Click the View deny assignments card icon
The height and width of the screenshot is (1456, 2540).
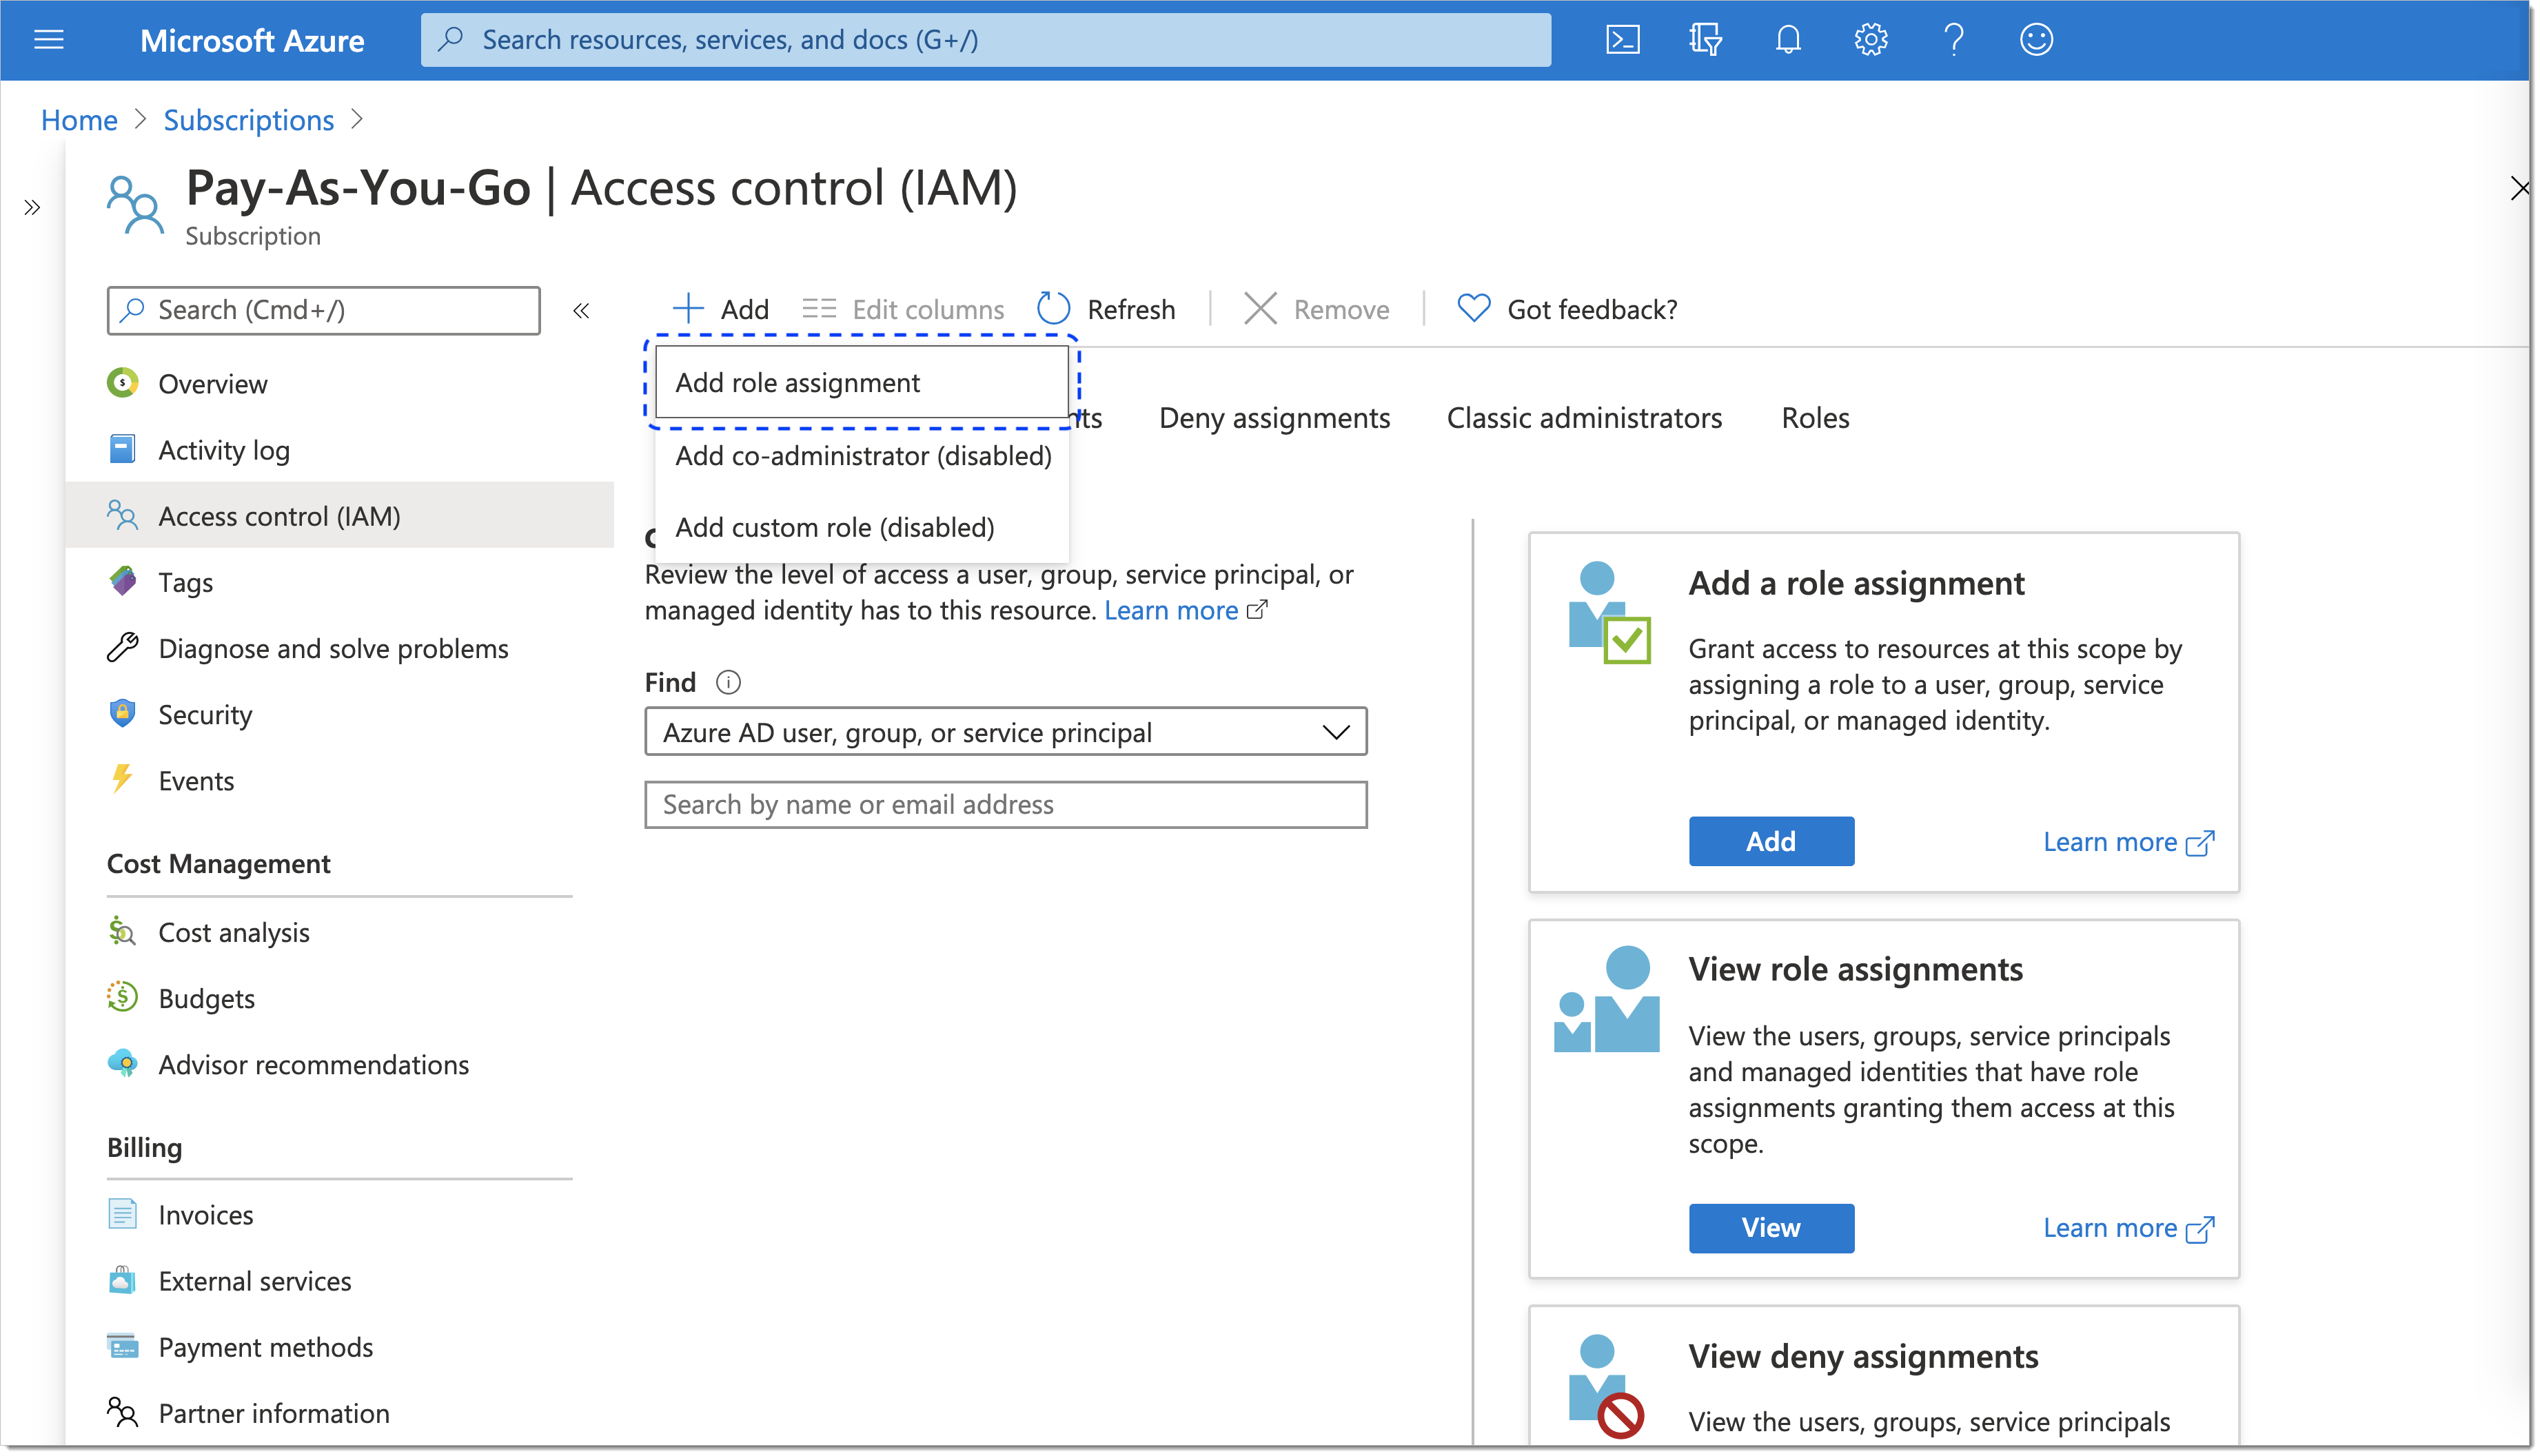[1606, 1386]
